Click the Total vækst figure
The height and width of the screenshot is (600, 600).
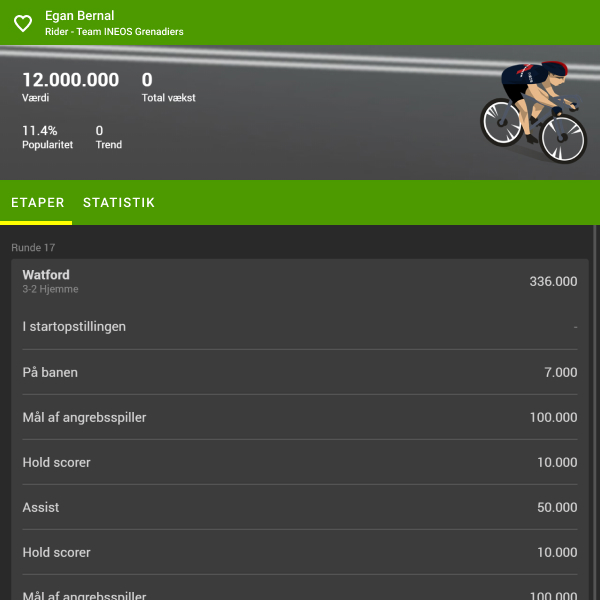168,87
